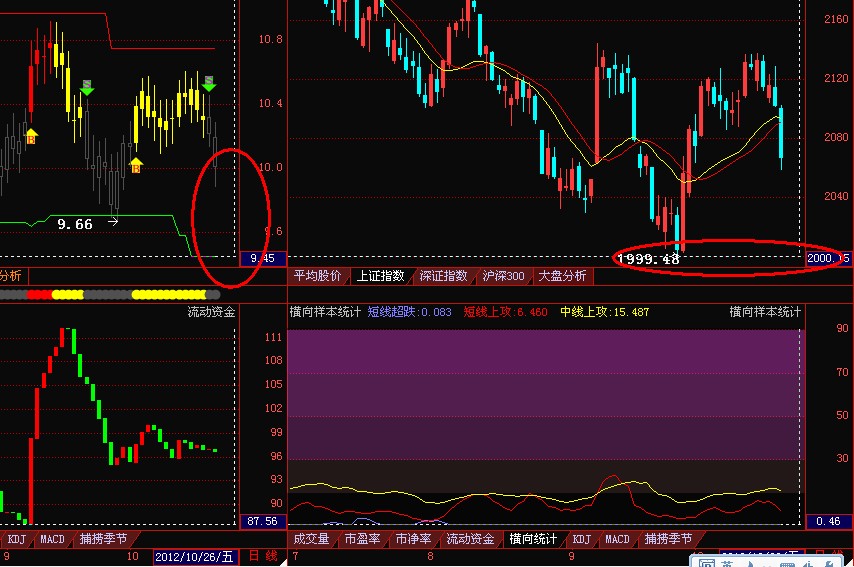This screenshot has width=854, height=567.
Task: Open the 流动资金 indicator tab on right panel
Action: 469,539
